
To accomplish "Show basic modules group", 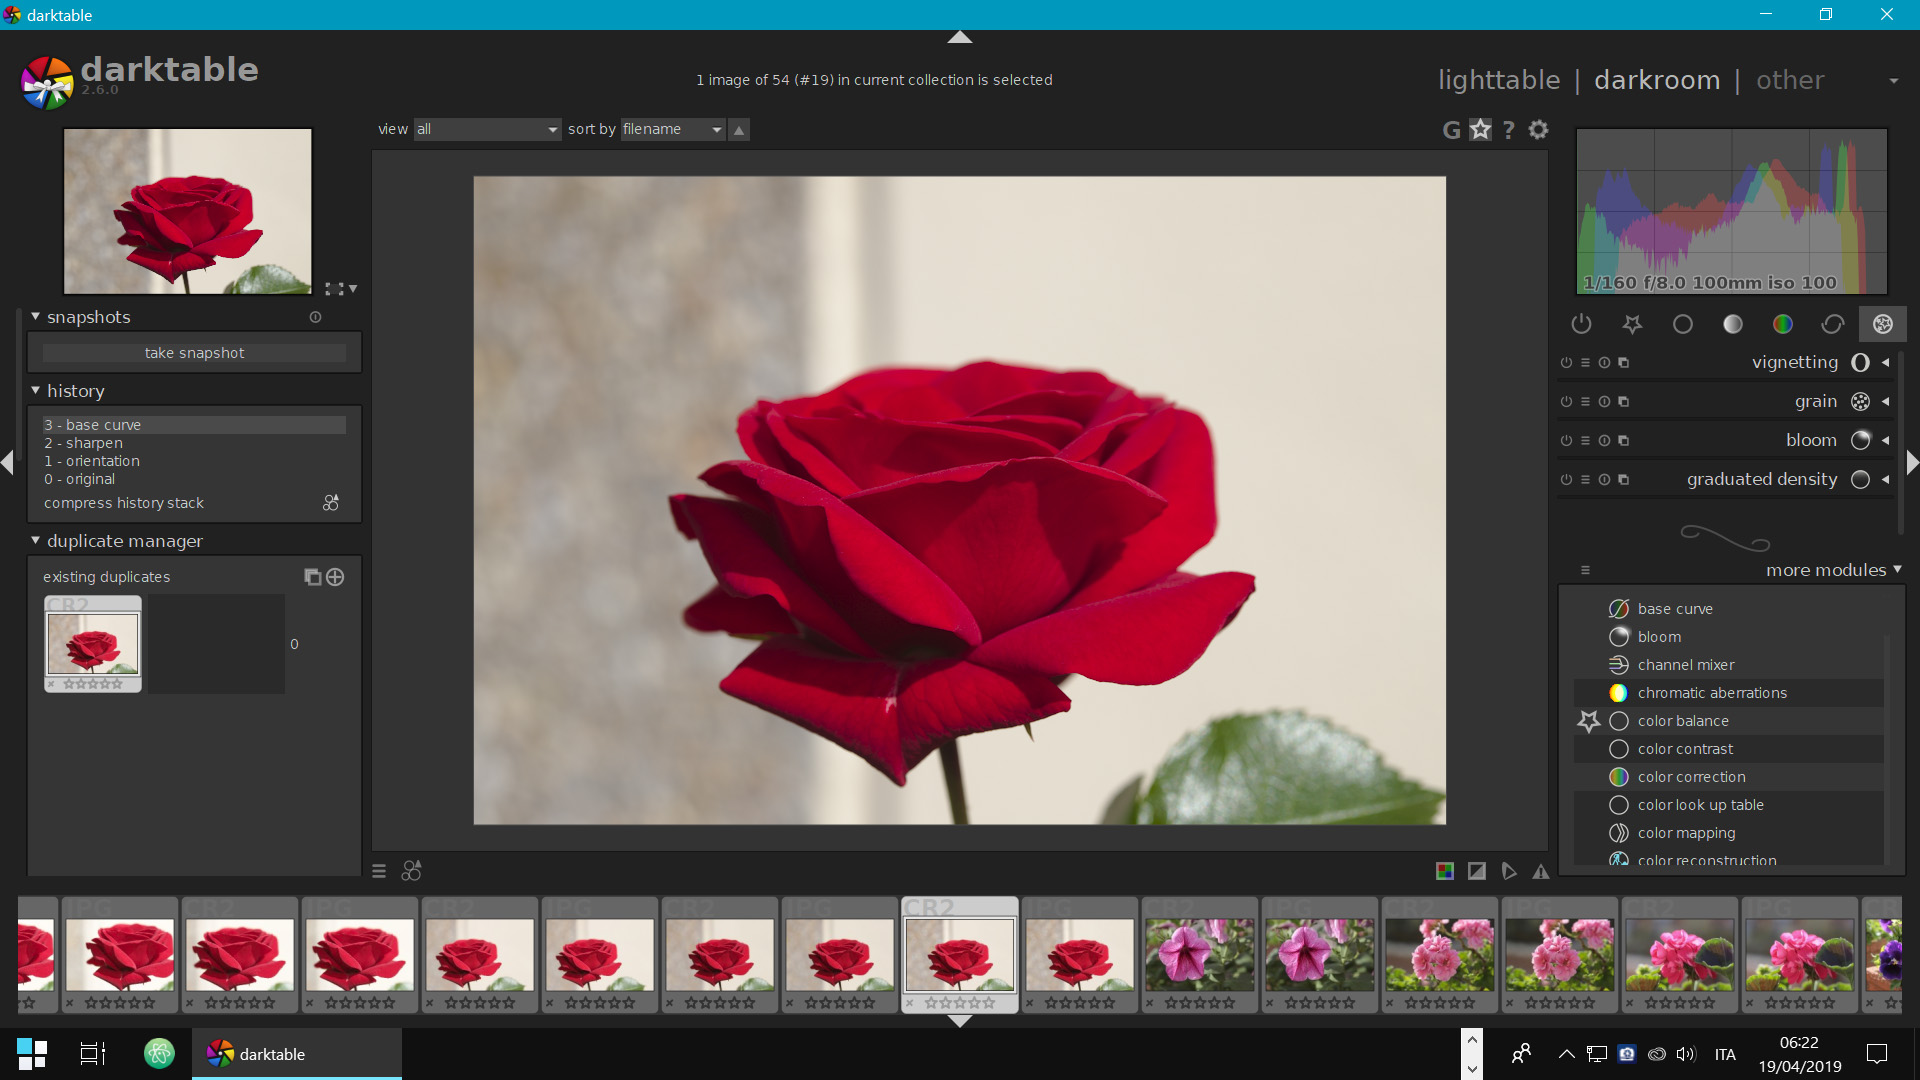I will pos(1683,324).
